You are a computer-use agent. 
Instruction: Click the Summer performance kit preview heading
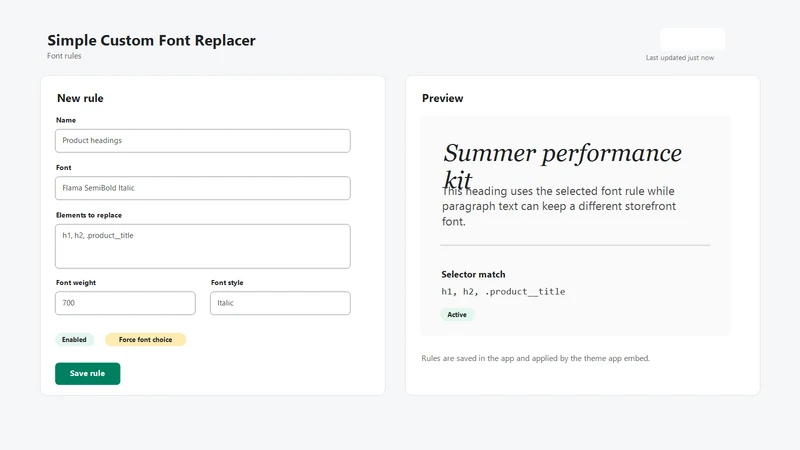(562, 165)
